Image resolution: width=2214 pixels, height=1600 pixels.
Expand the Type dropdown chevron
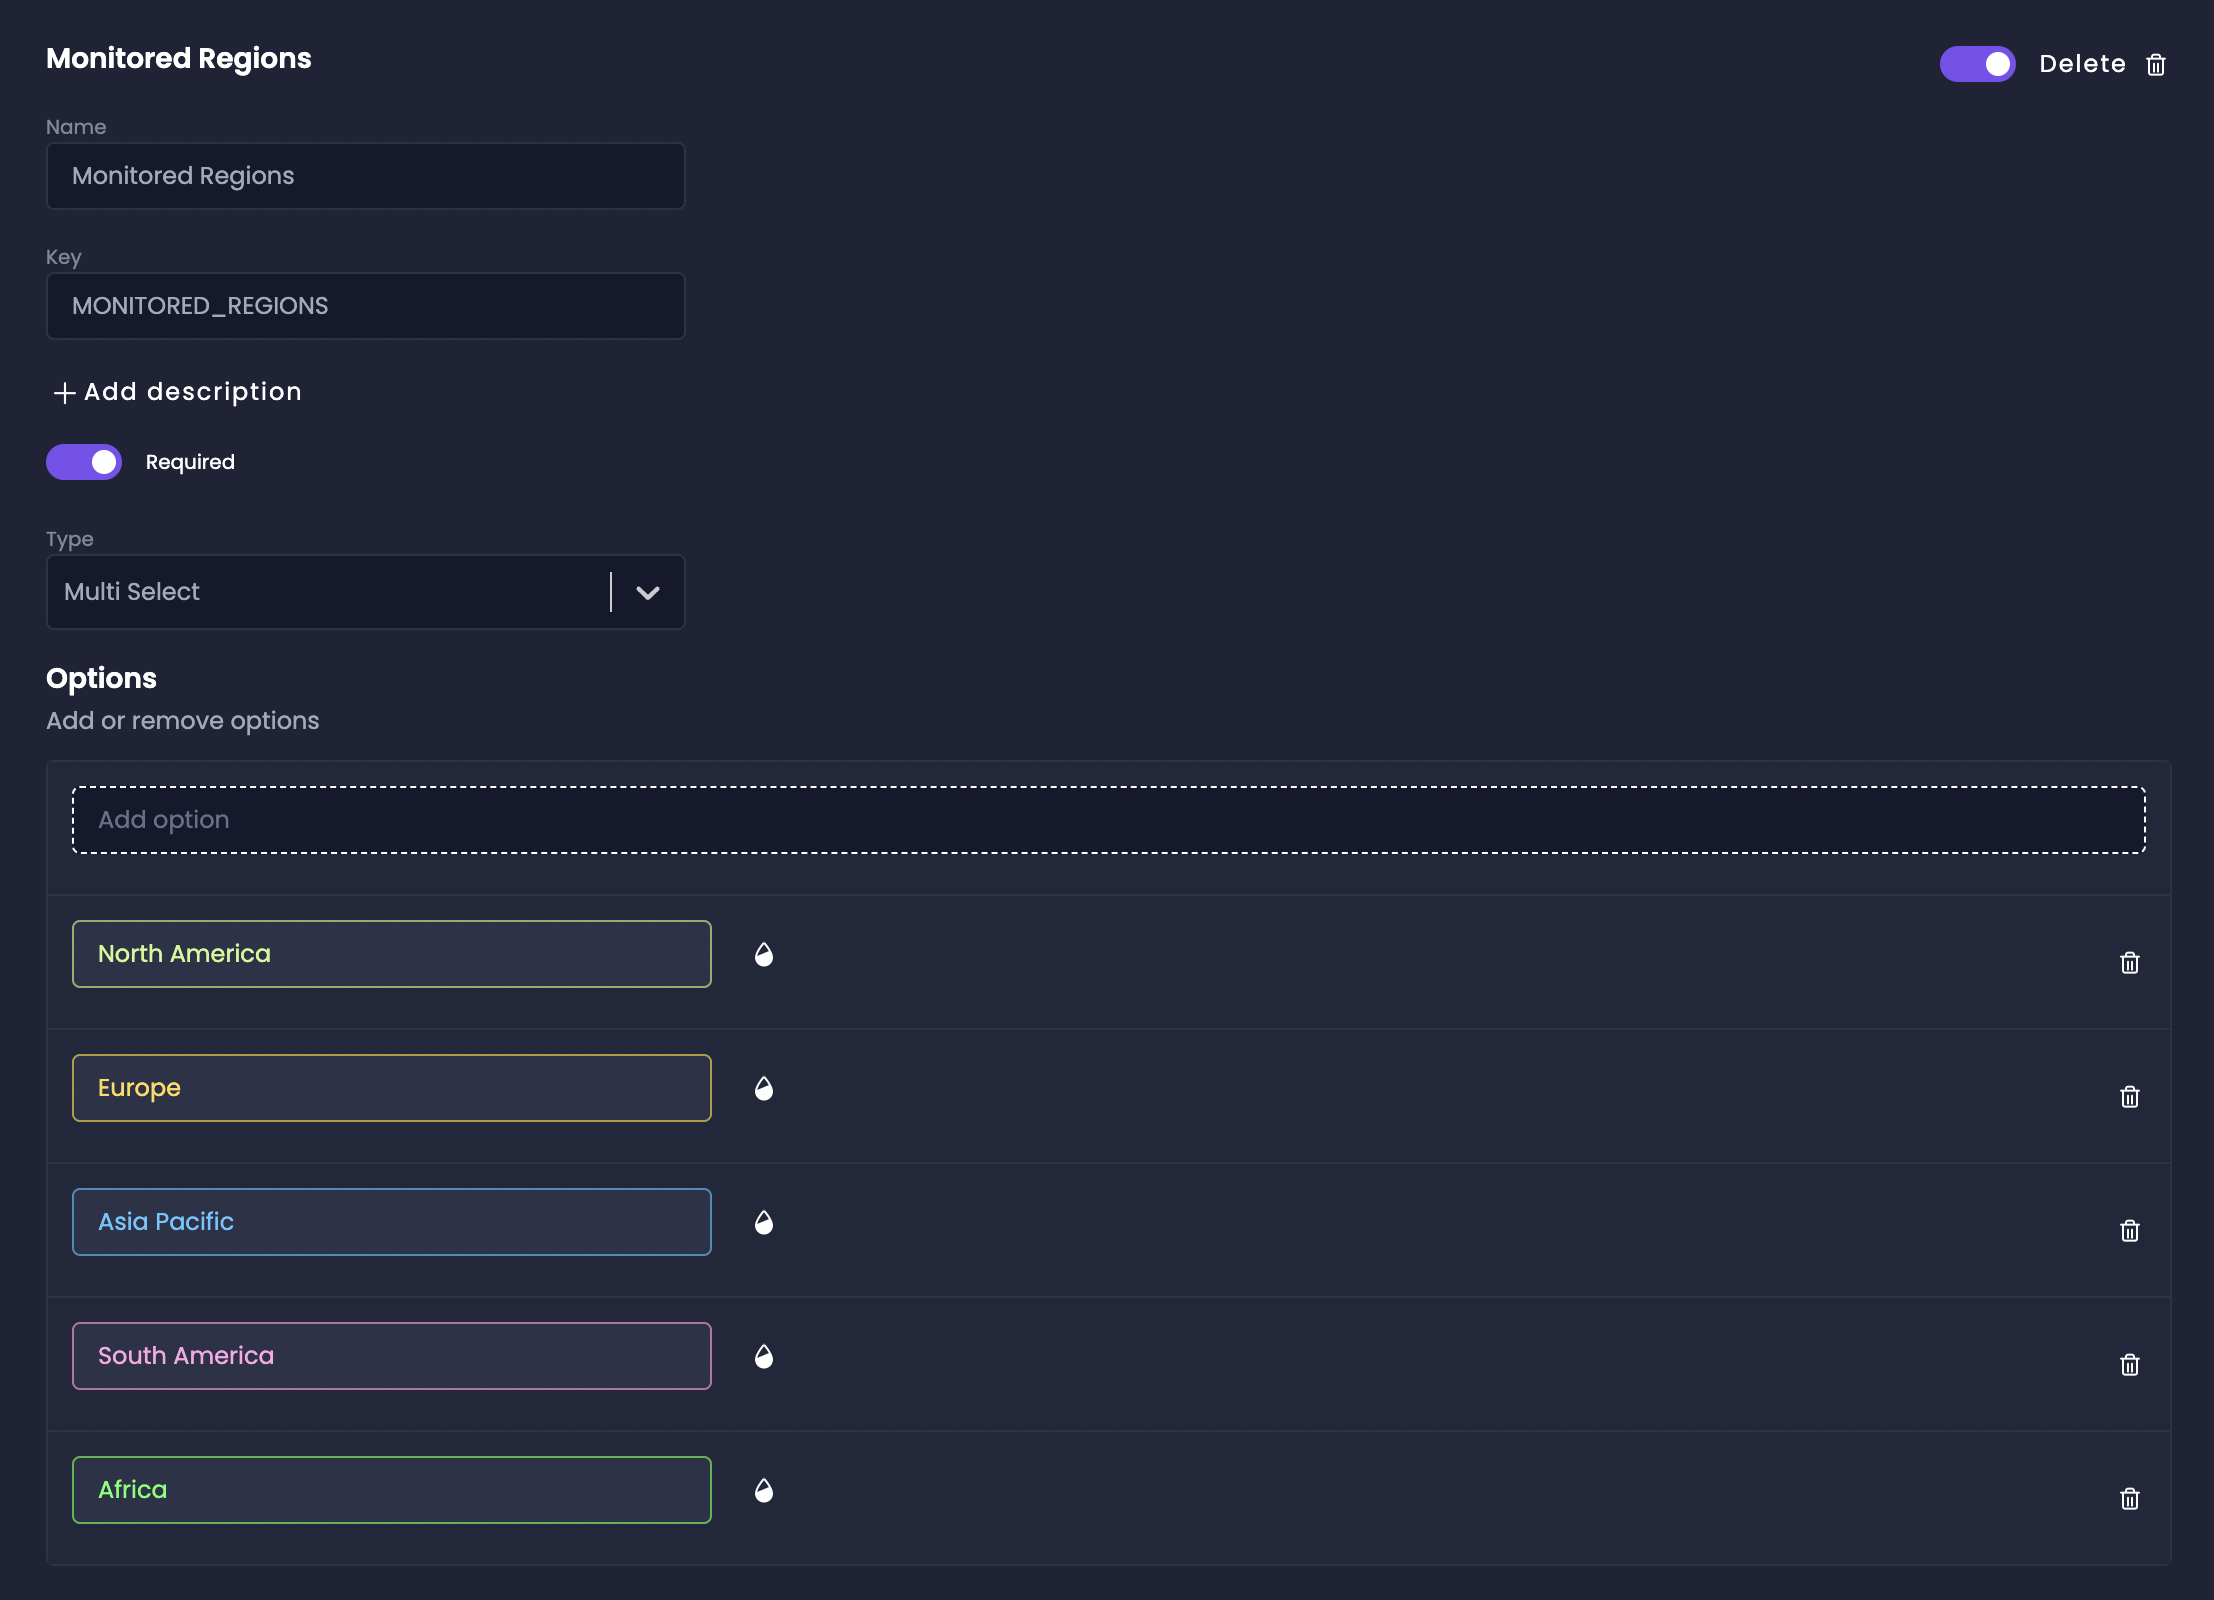pos(648,592)
